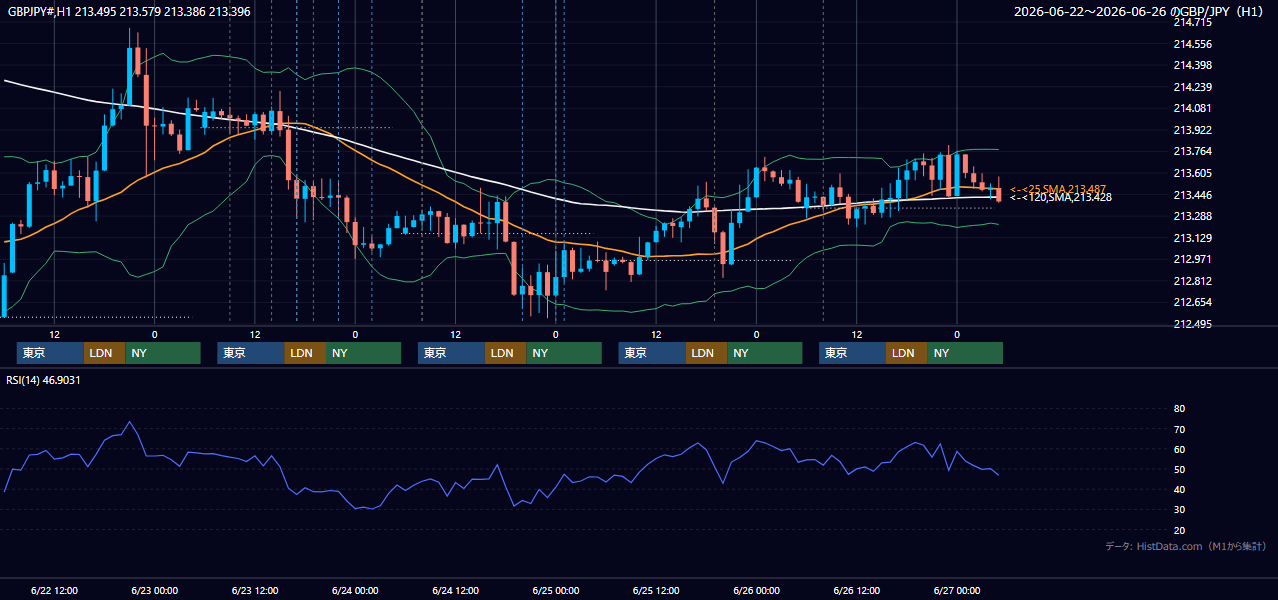Viewport: 1278px width, 600px height.
Task: Select price level 214.239 on axis
Action: (x=1192, y=87)
